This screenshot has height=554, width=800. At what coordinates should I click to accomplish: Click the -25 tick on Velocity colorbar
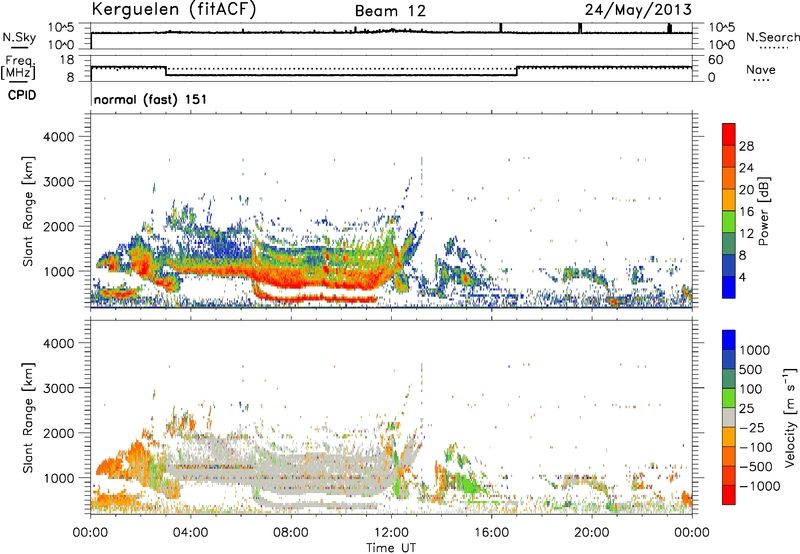point(752,427)
